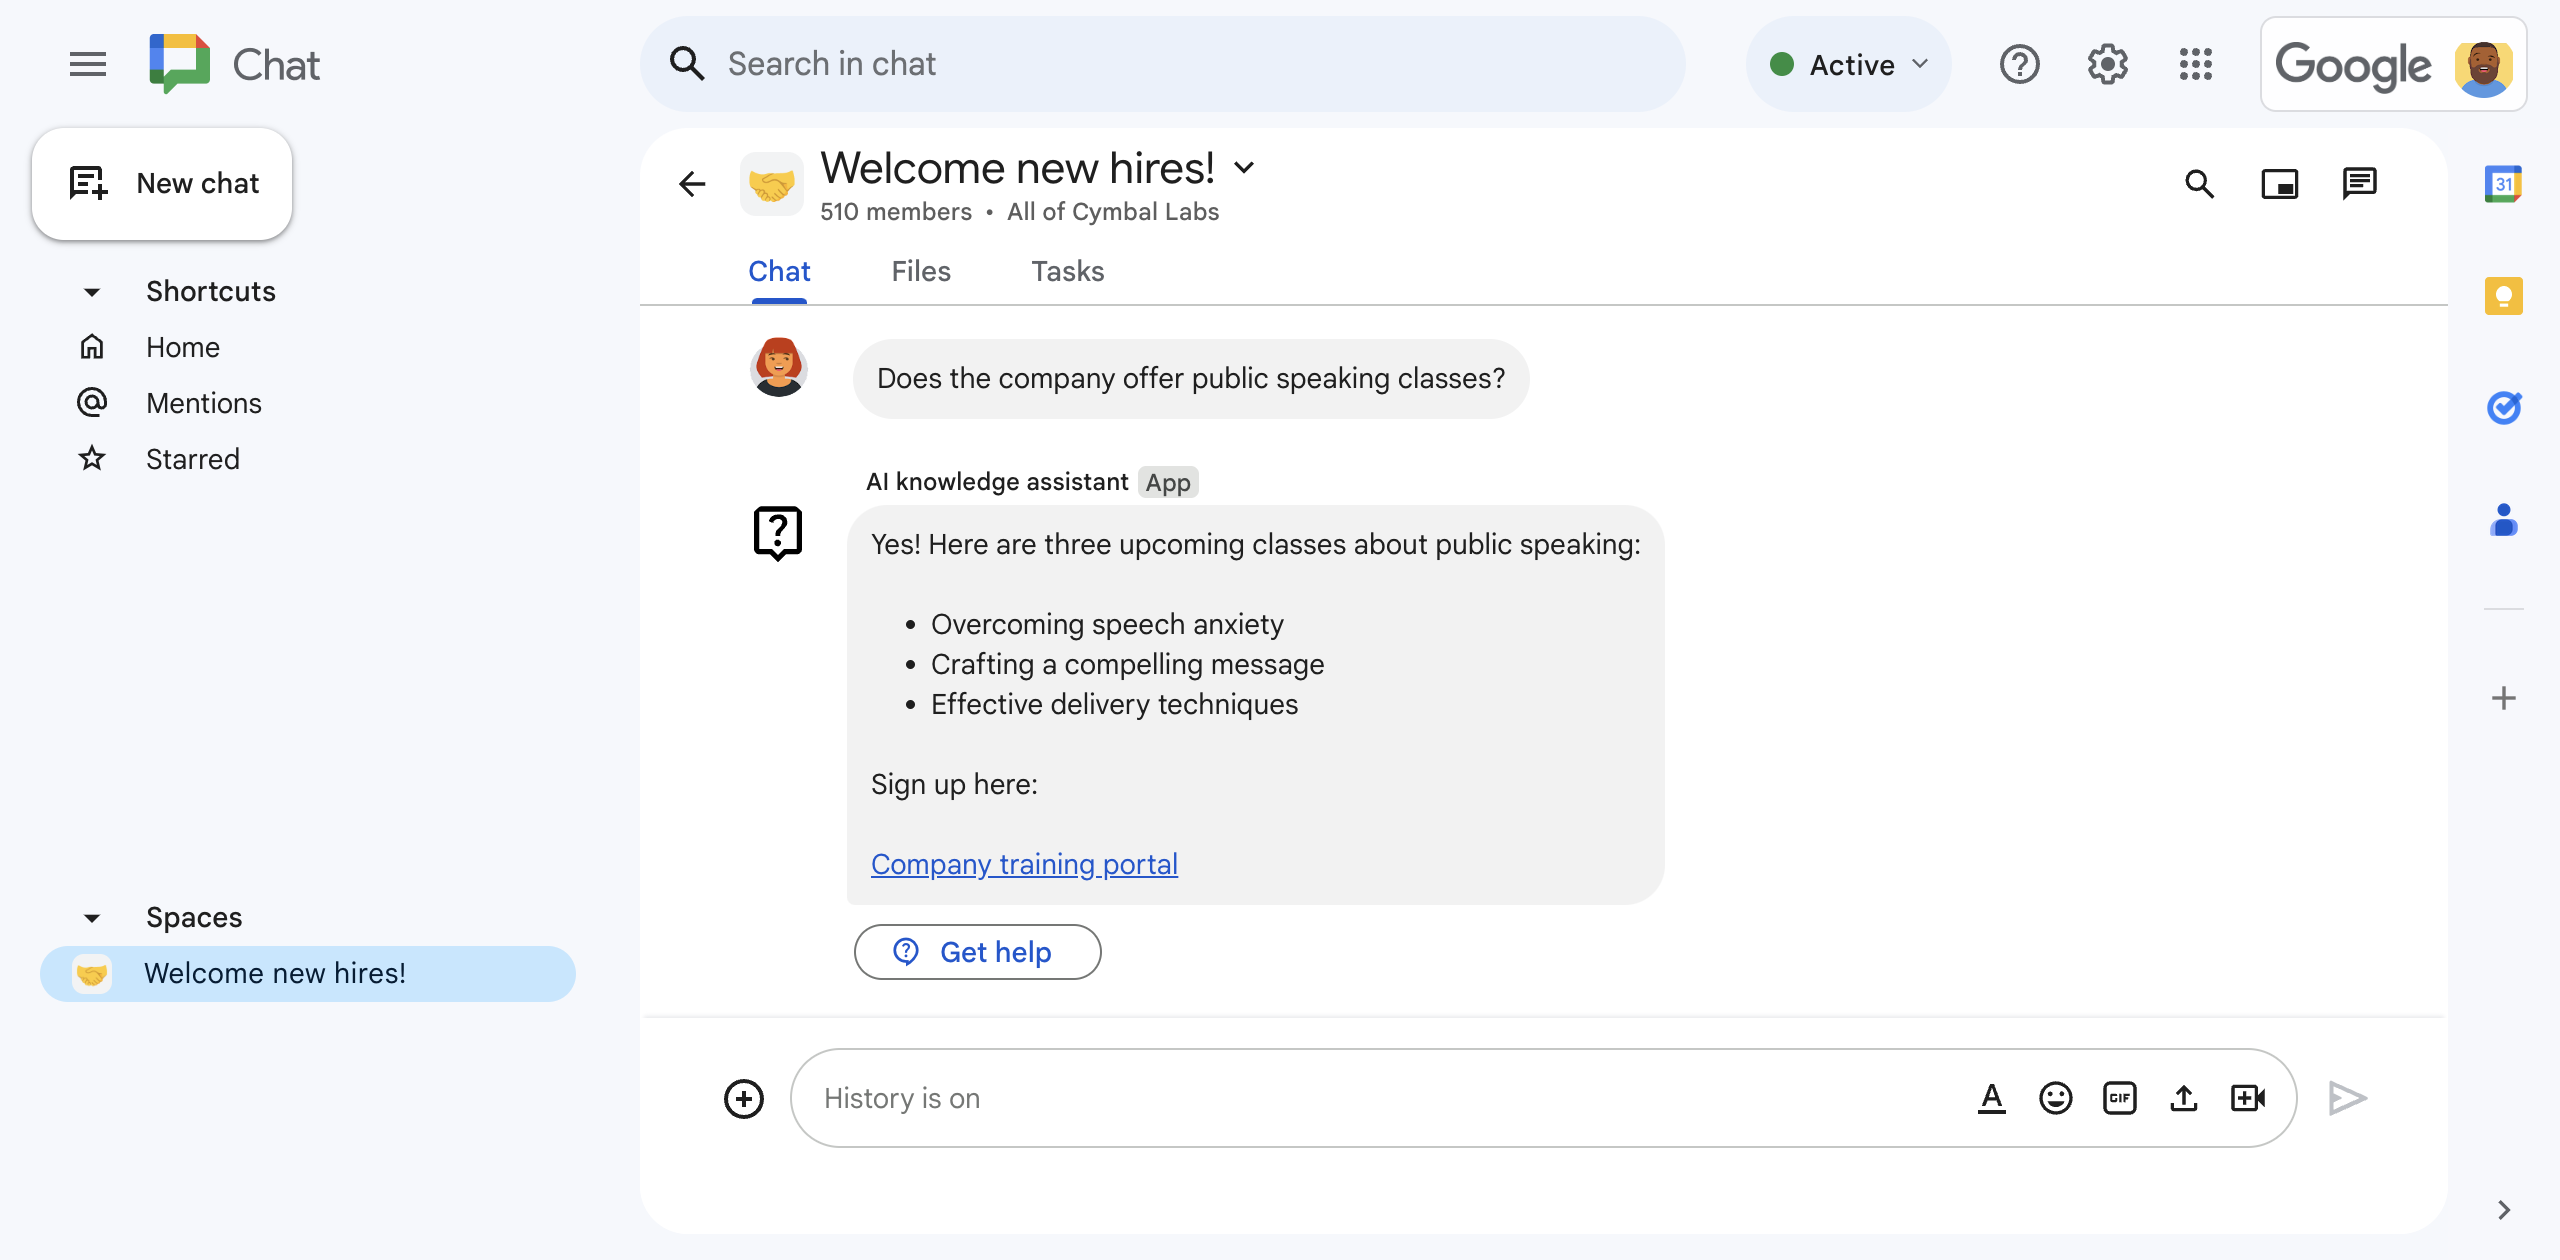Click the search icon in chat header

tap(2204, 183)
